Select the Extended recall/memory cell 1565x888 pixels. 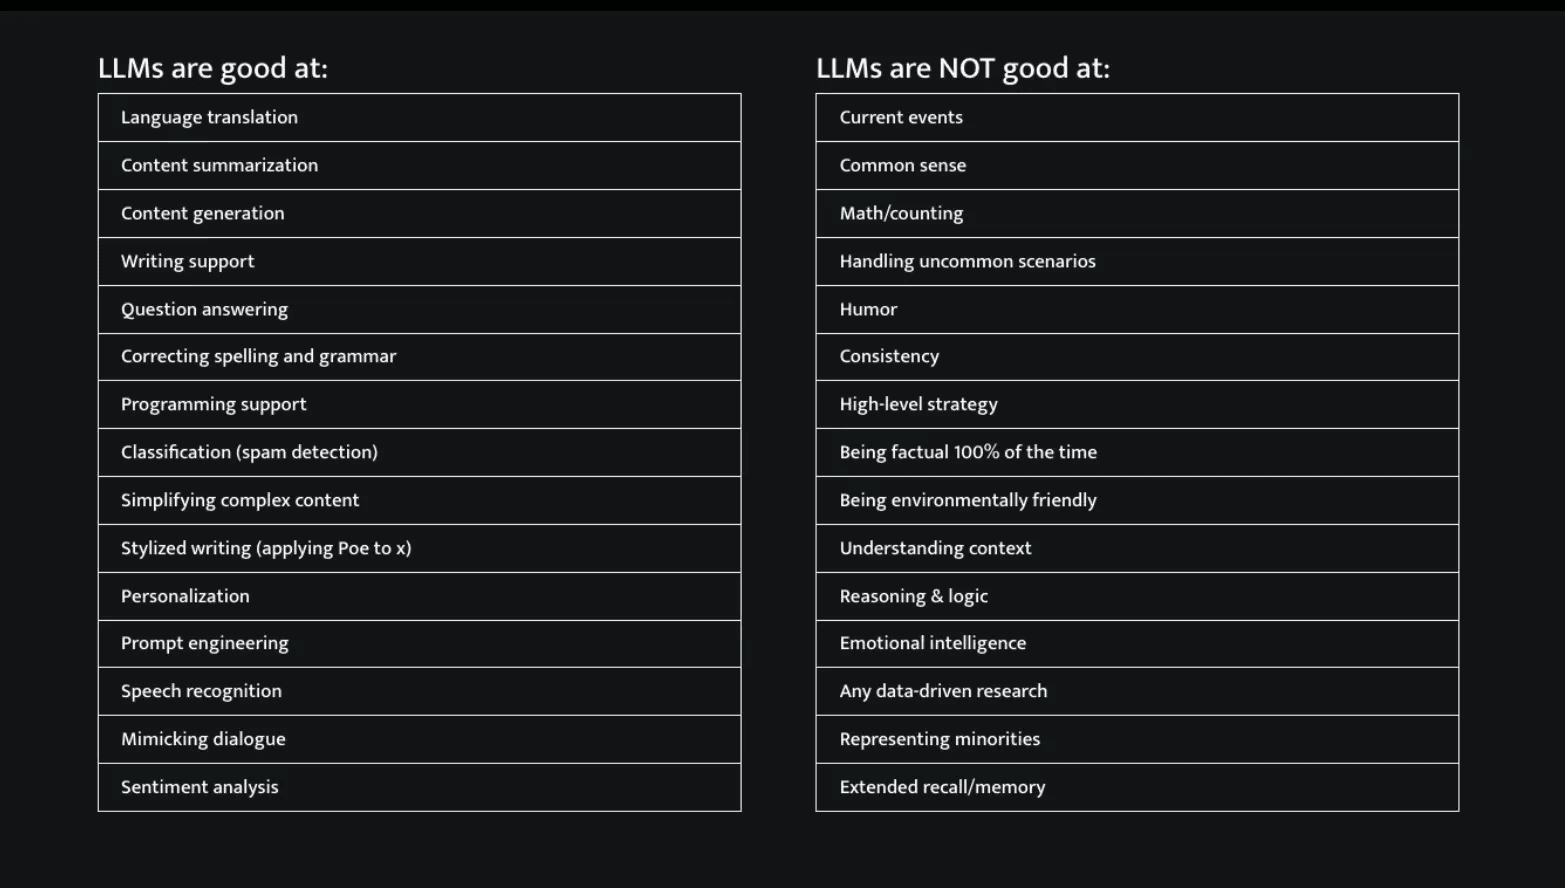[x=943, y=787]
